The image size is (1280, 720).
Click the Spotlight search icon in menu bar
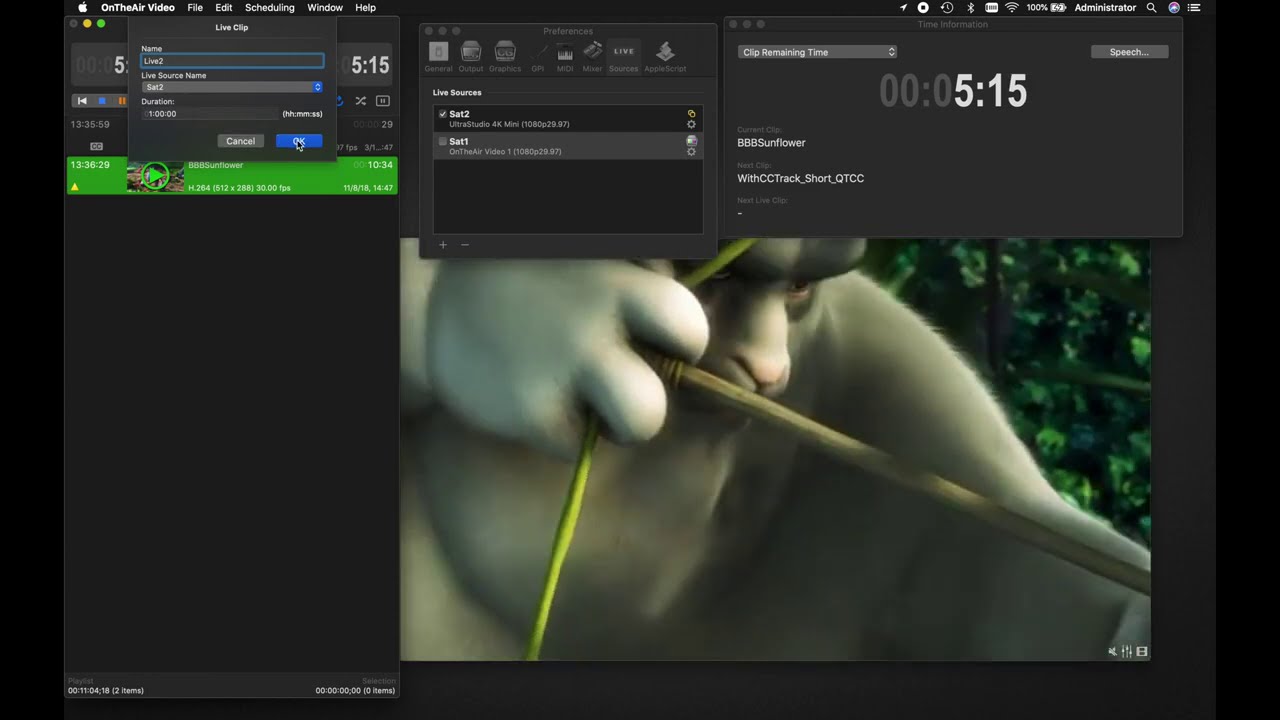1152,8
